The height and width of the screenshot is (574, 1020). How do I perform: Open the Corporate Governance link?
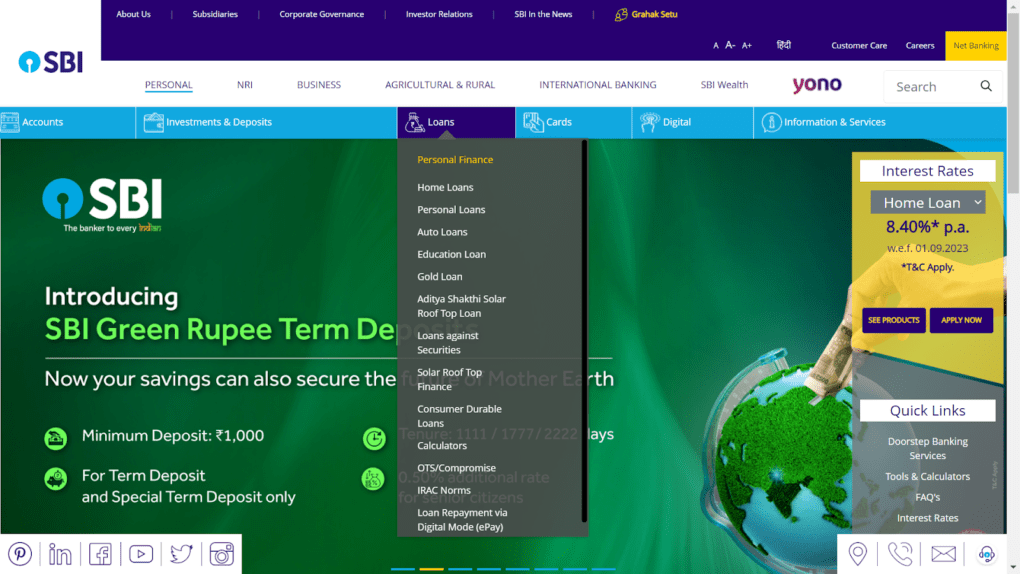pyautogui.click(x=321, y=14)
